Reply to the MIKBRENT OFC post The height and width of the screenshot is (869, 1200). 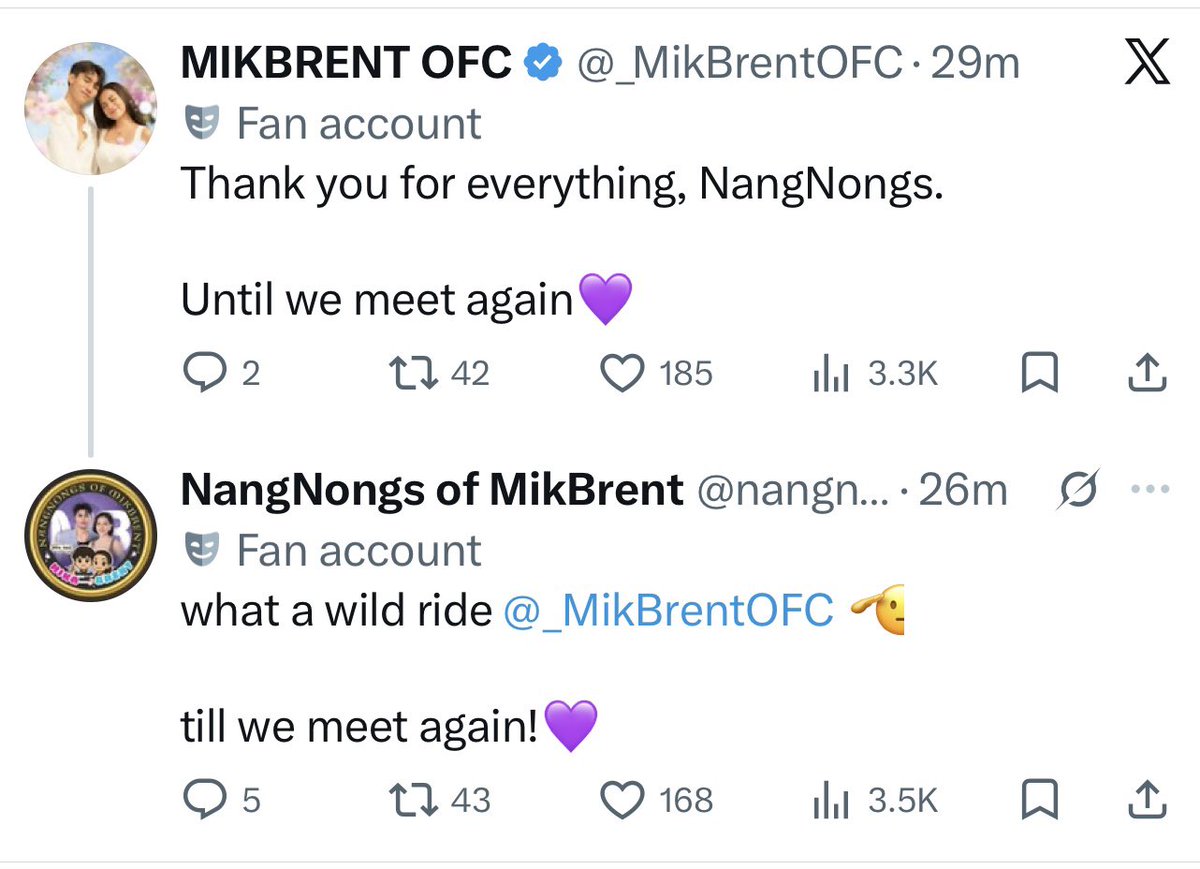tap(207, 373)
